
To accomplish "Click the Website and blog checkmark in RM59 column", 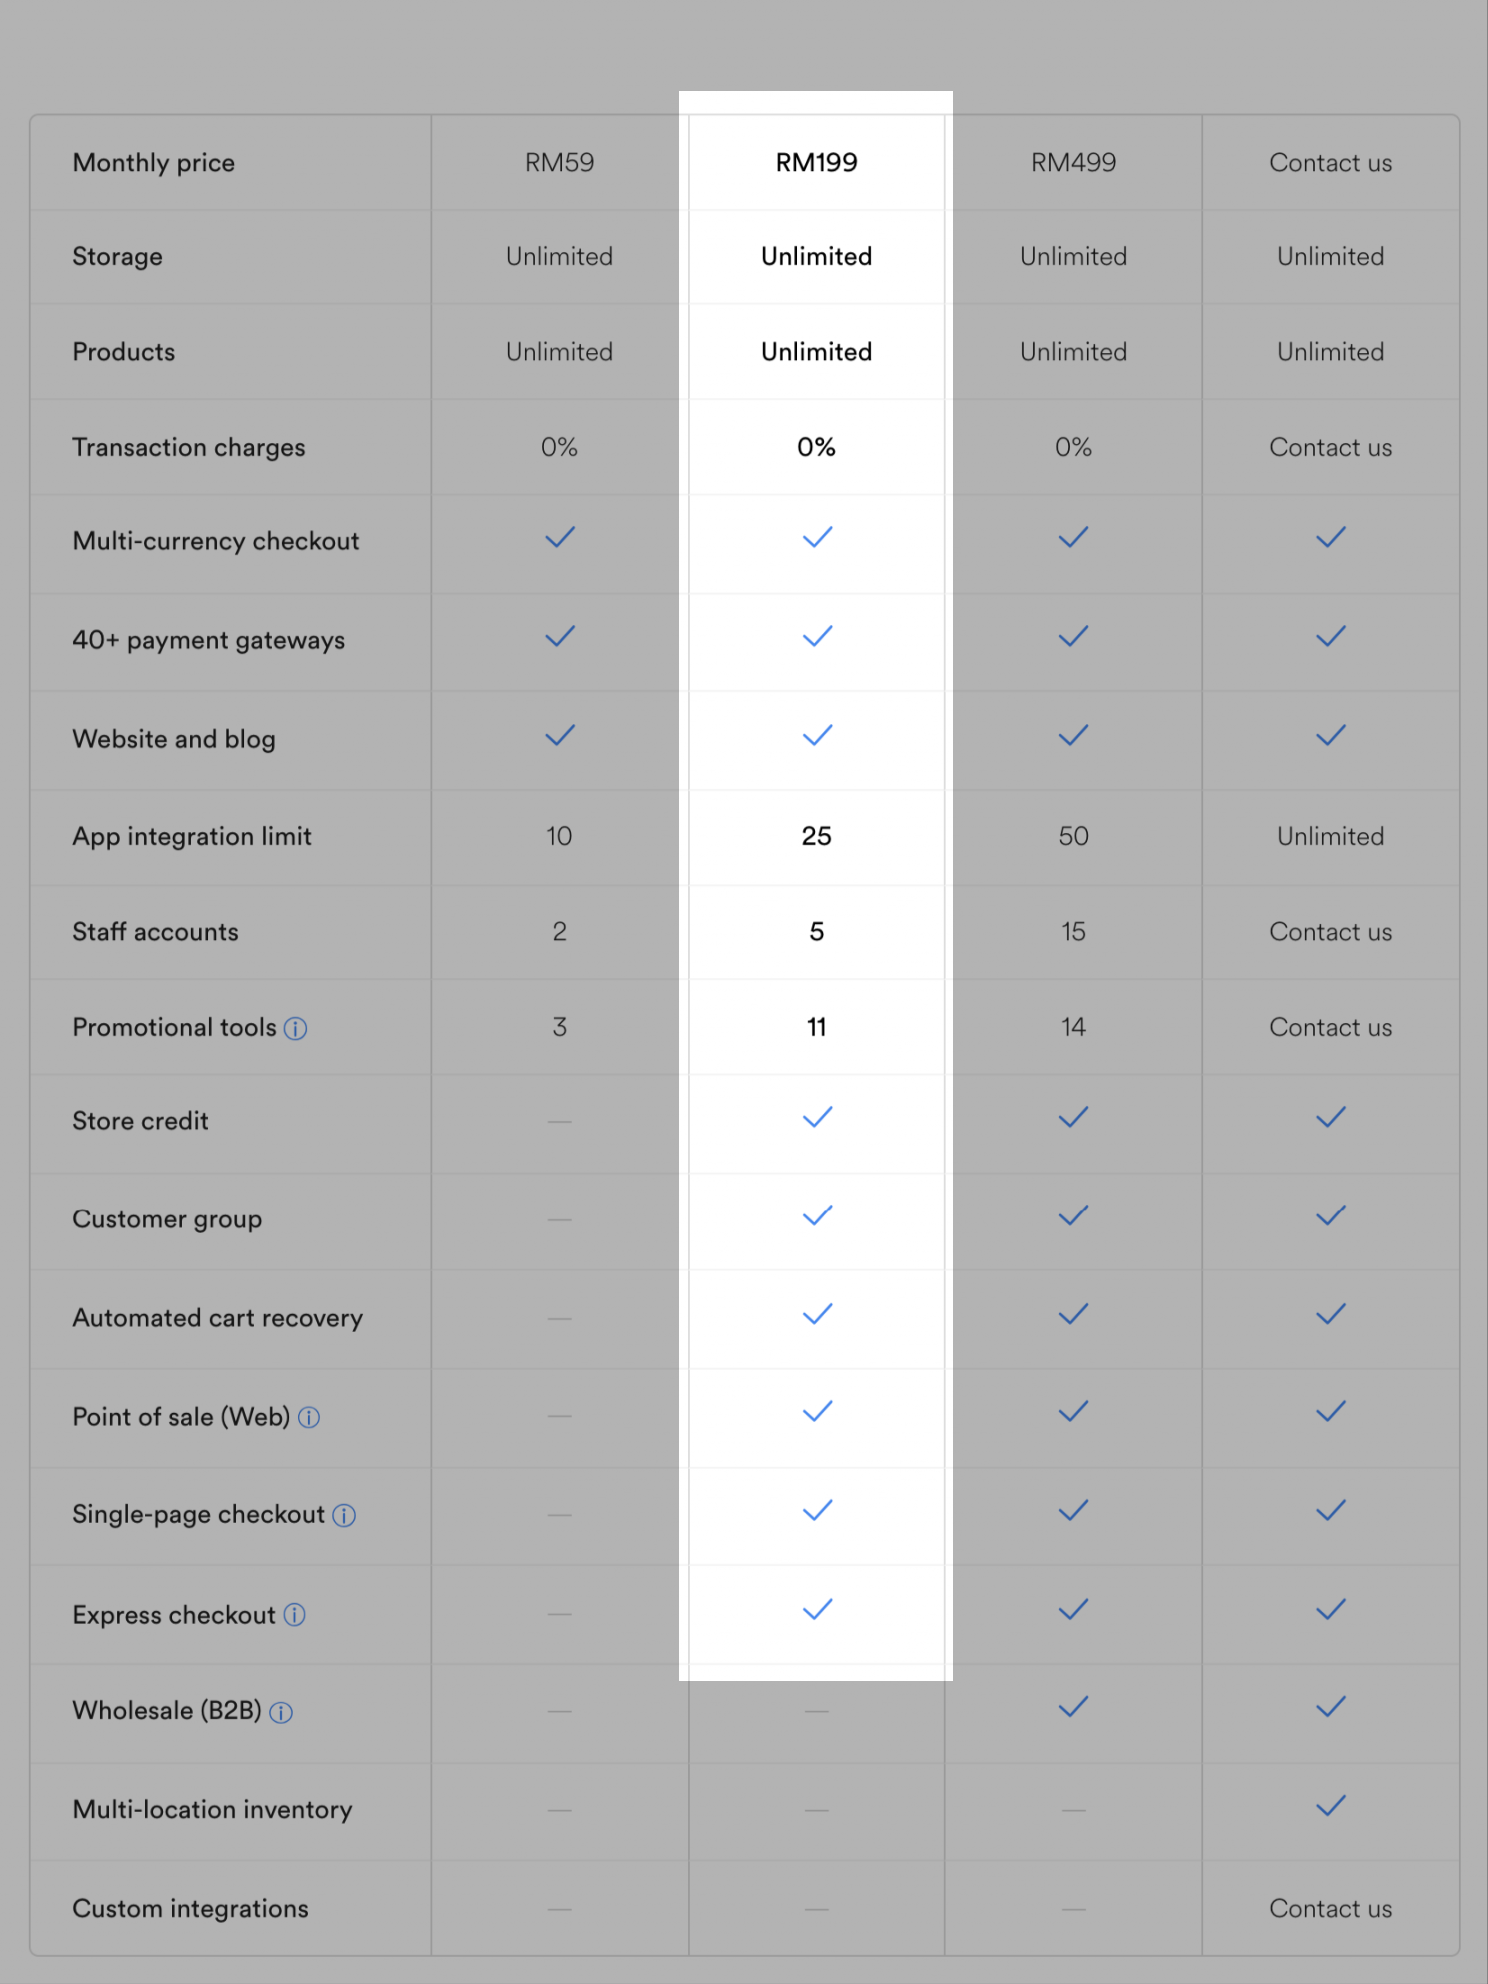I will point(560,736).
